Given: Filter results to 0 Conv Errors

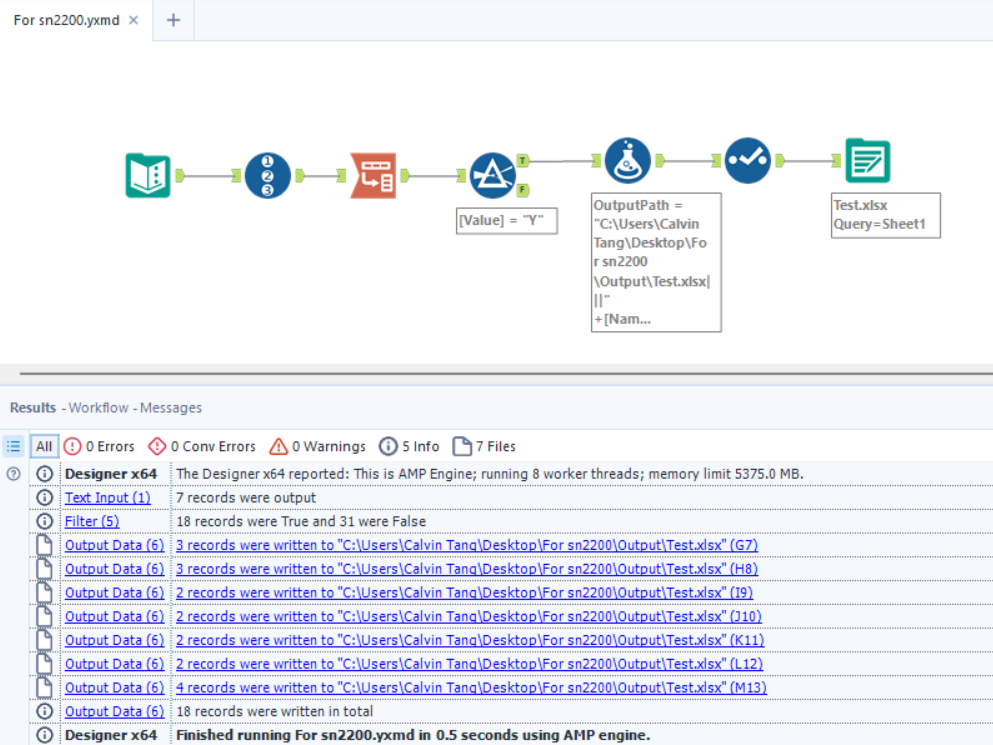Looking at the screenshot, I should pyautogui.click(x=202, y=446).
